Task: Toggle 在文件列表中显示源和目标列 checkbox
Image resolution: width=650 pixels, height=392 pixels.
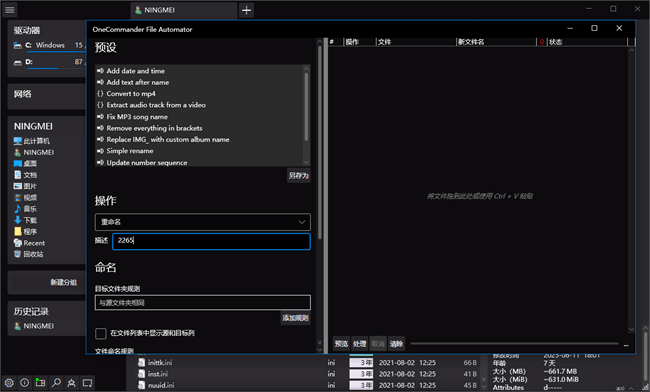Action: (101, 333)
